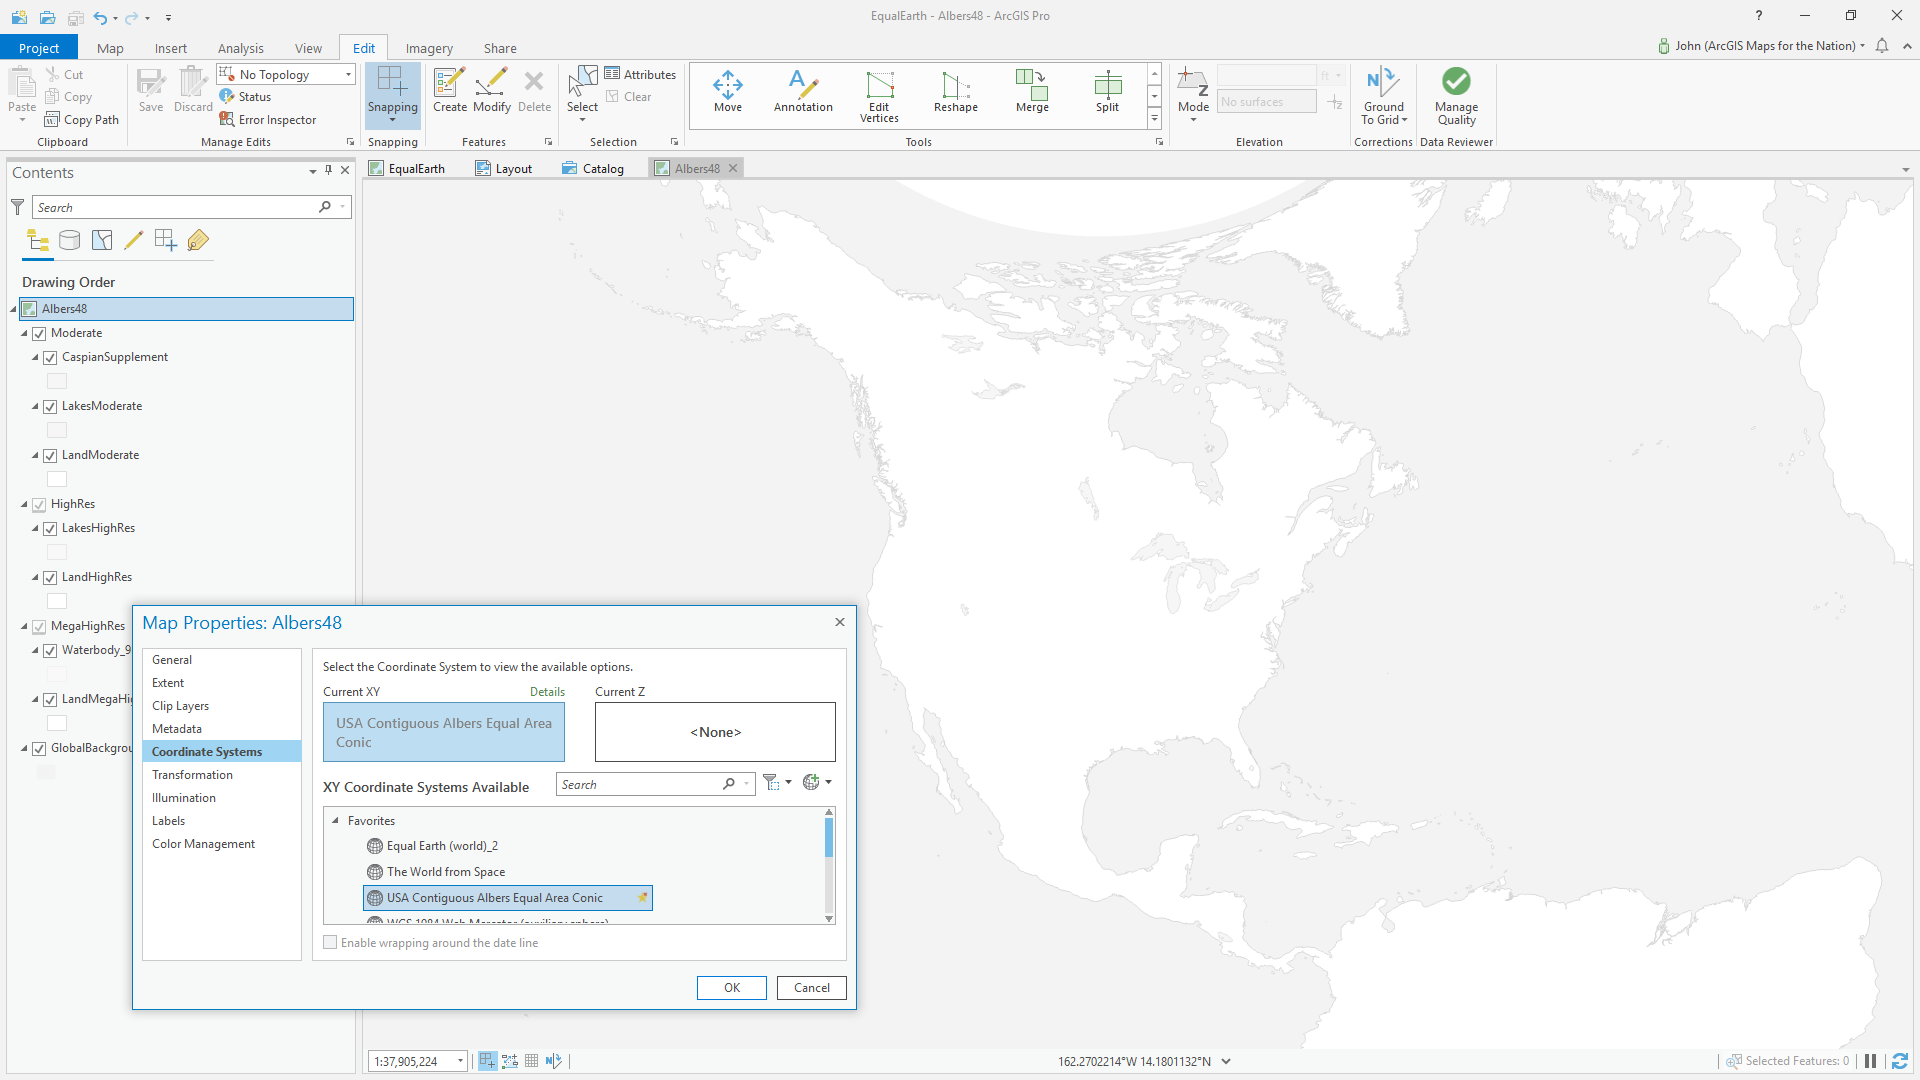Screen dimensions: 1920x1080
Task: Switch to the Imagery ribbon tab
Action: [x=429, y=48]
